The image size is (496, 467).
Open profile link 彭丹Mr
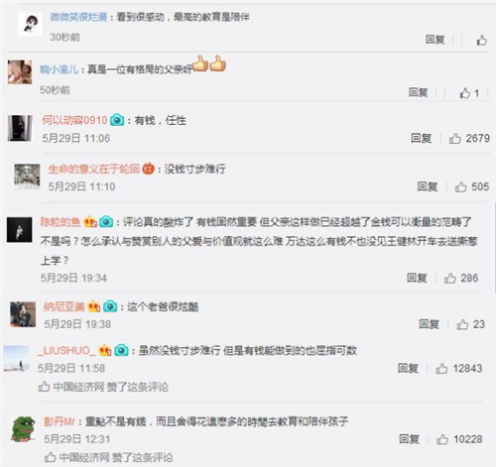click(59, 421)
